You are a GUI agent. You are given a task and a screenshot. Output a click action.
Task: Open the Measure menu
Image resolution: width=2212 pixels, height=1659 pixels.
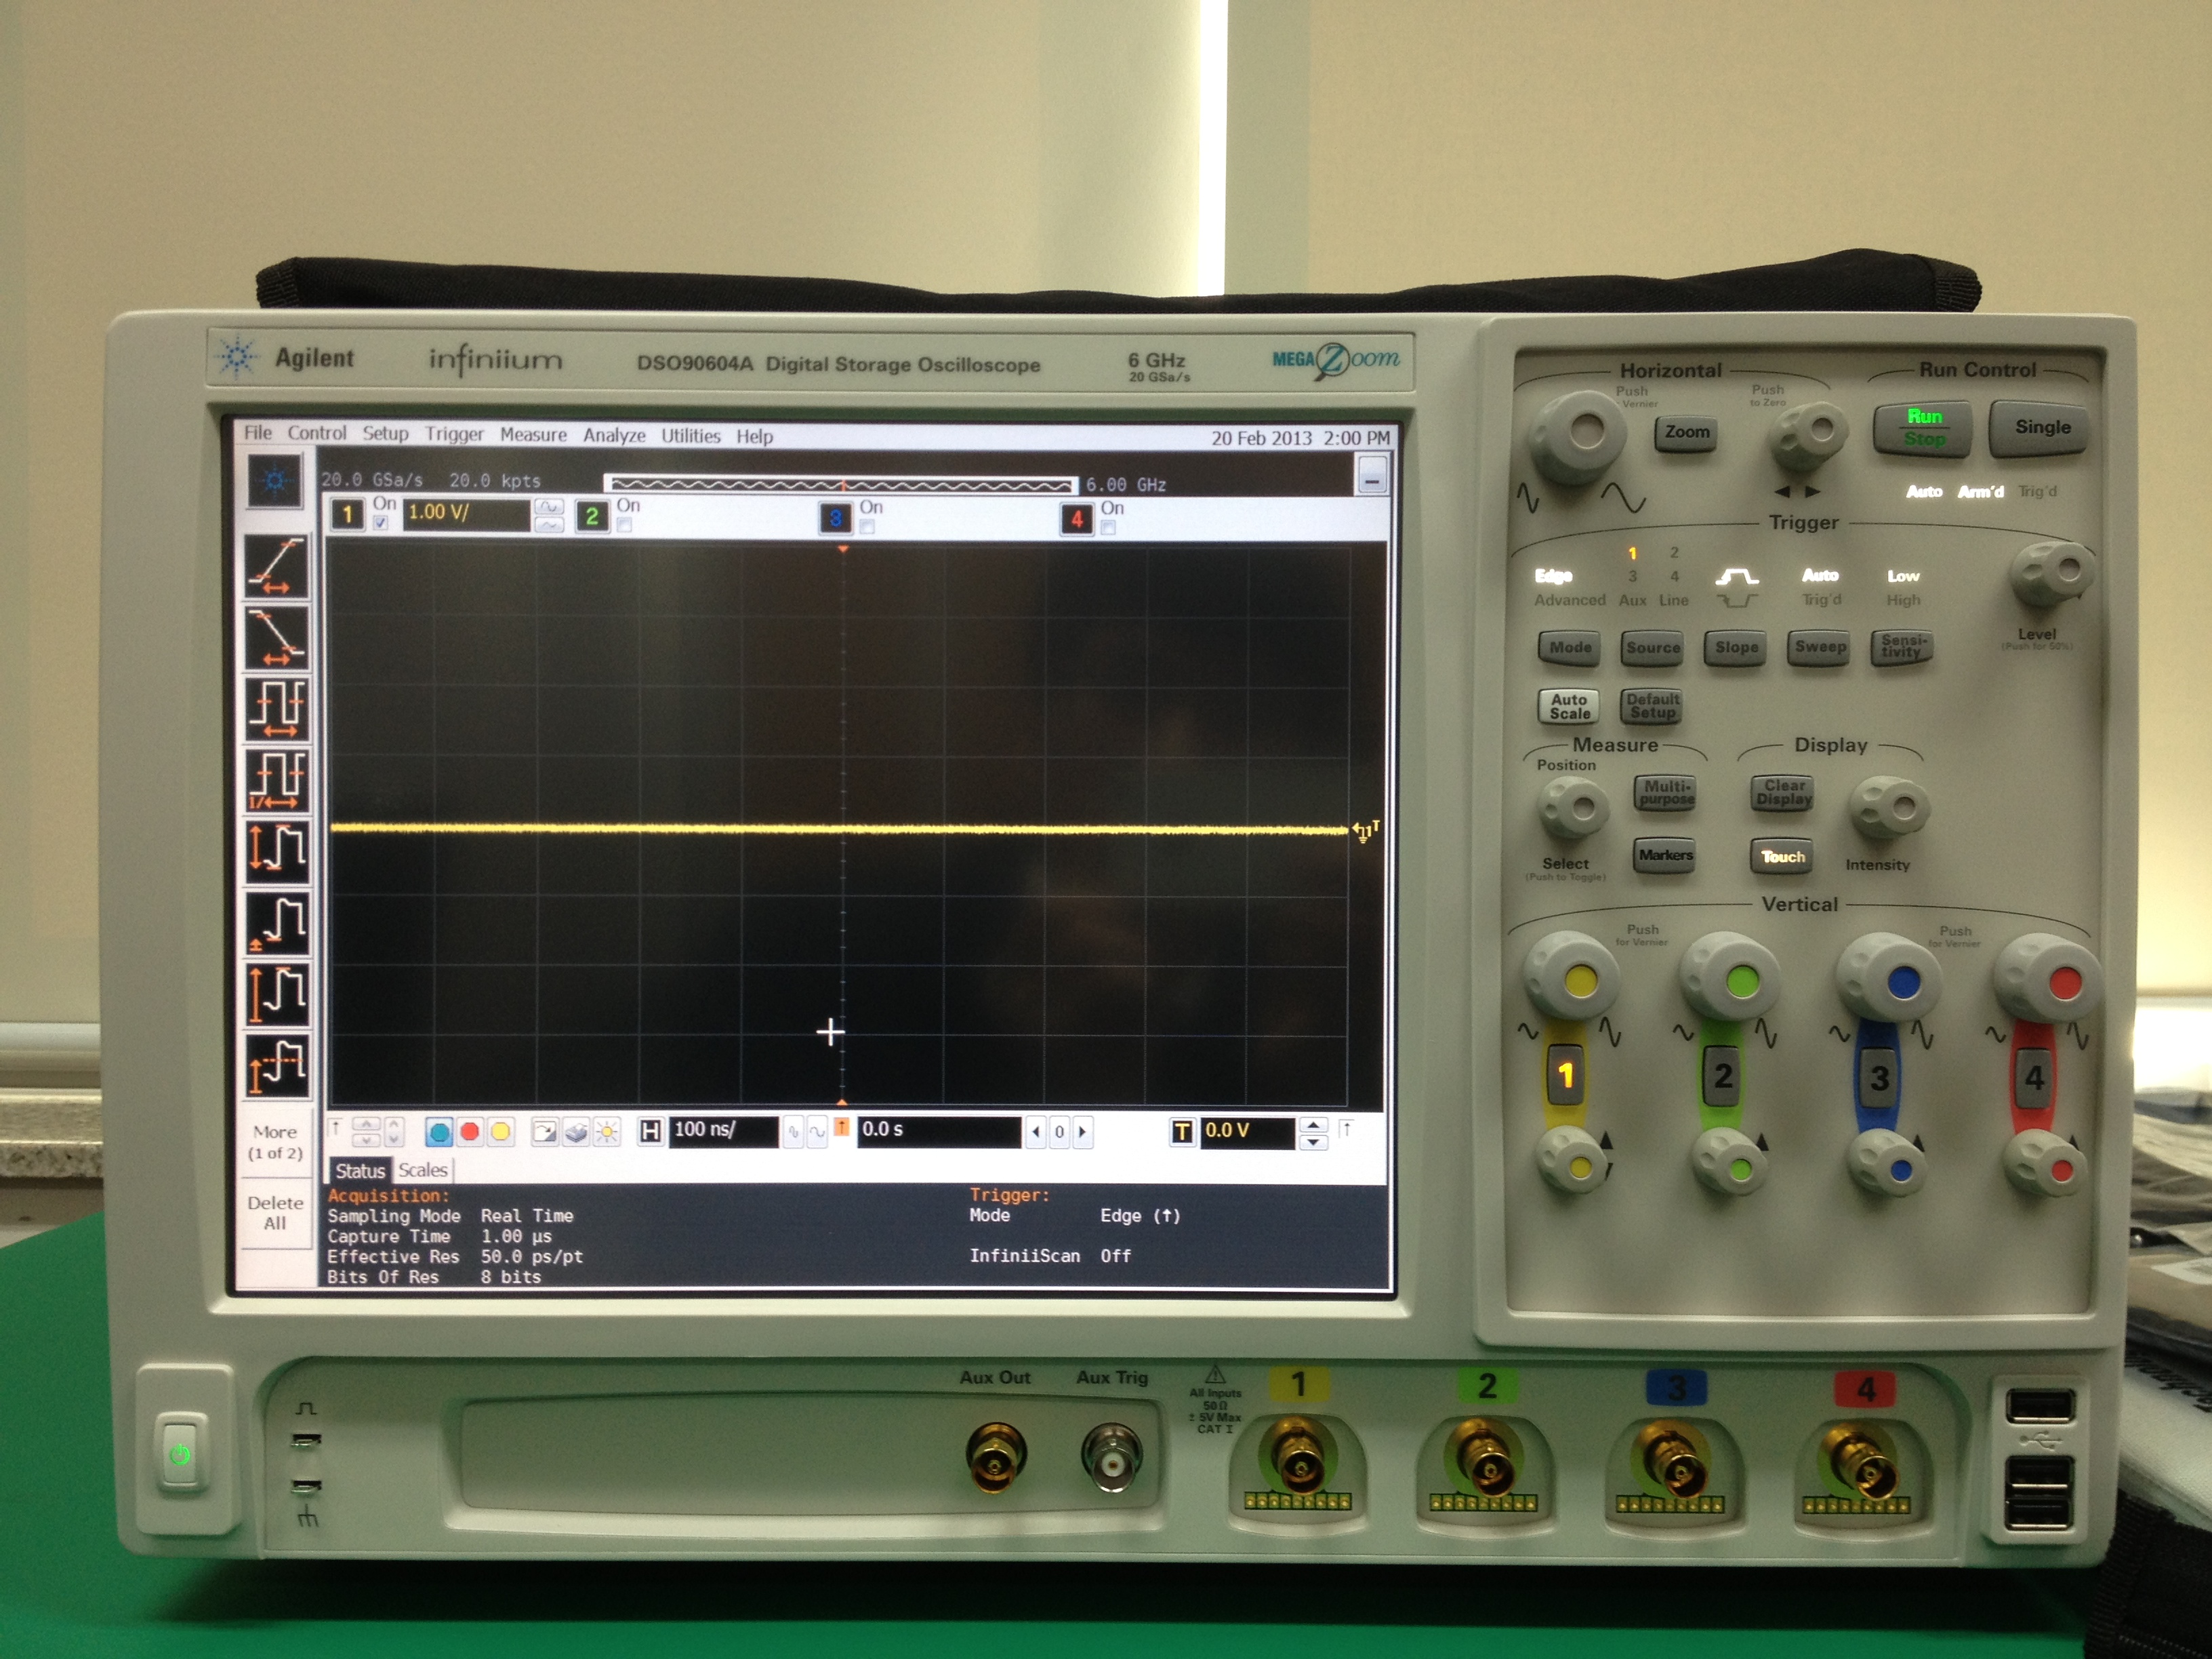[533, 435]
